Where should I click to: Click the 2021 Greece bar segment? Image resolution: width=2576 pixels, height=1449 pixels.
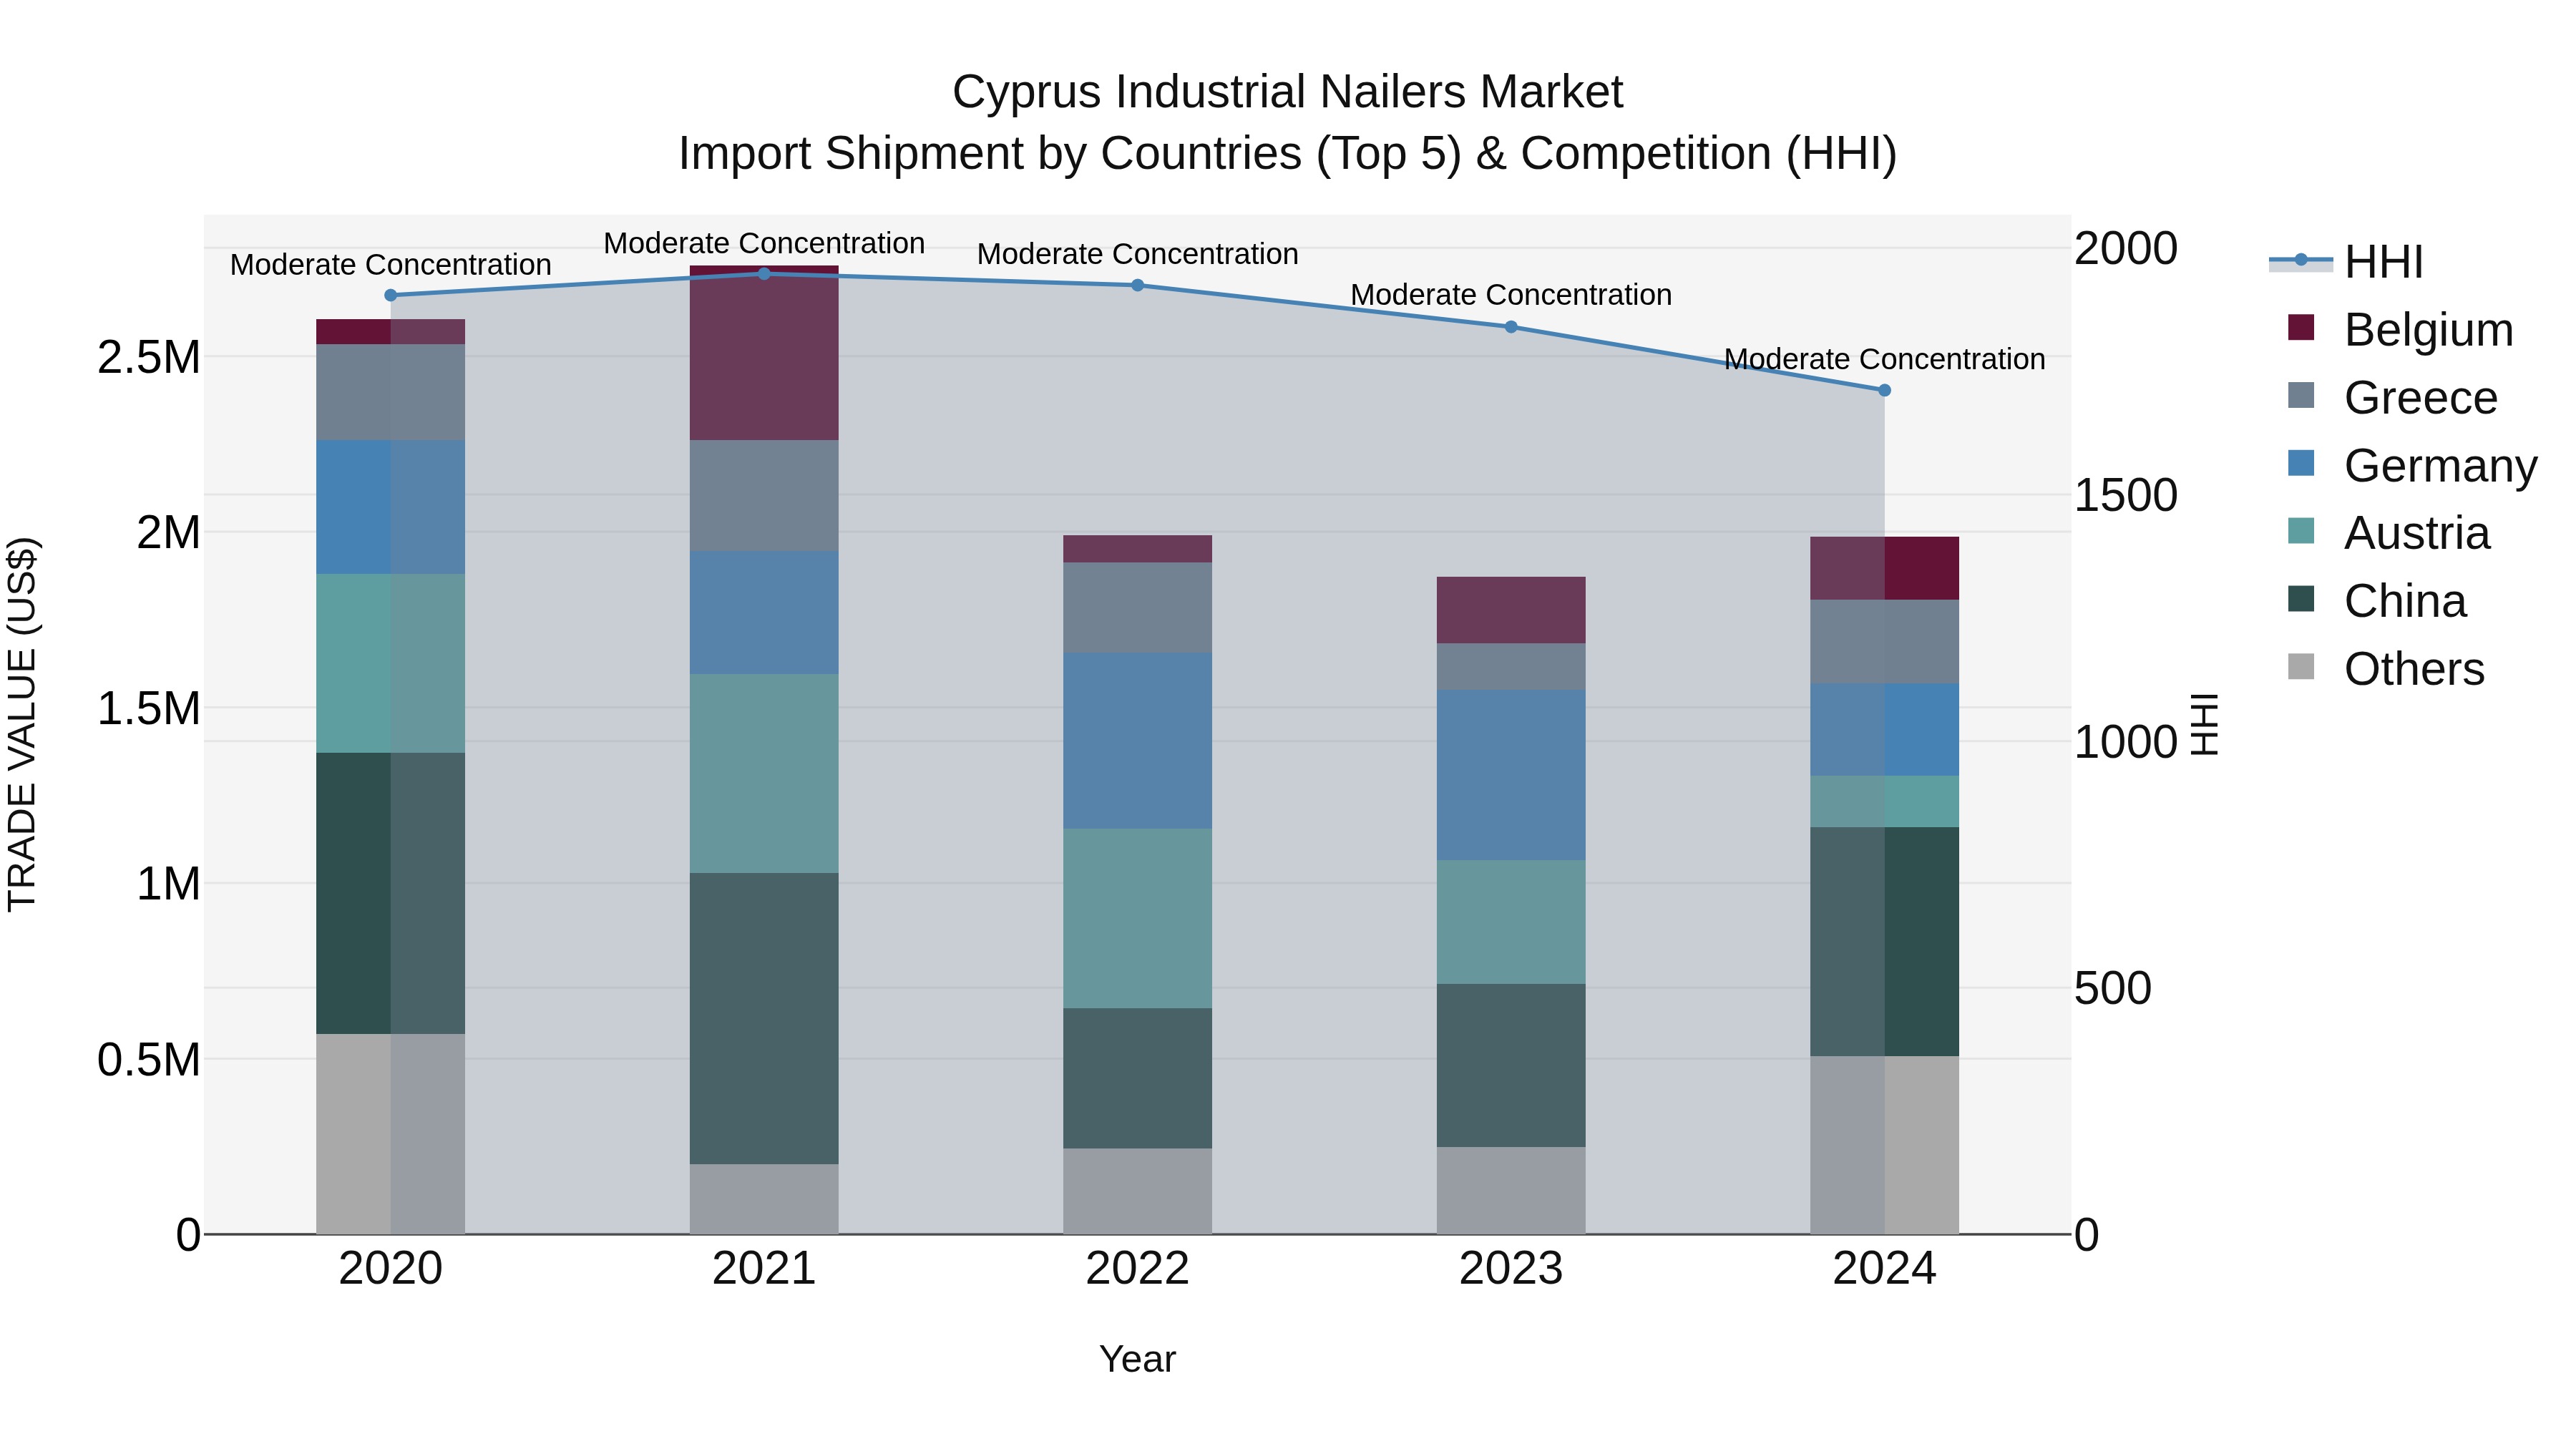point(764,496)
